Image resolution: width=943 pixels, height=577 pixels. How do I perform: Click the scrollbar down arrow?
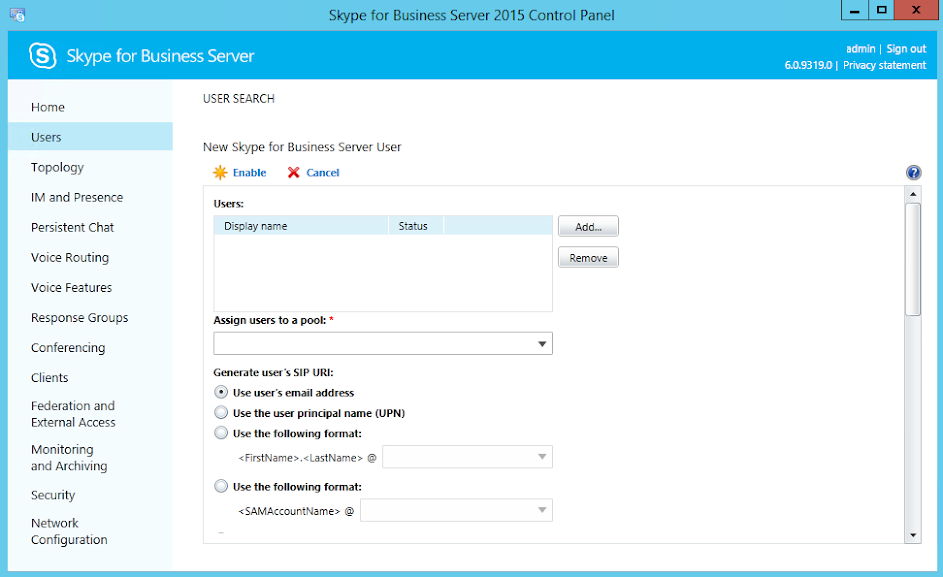point(913,535)
